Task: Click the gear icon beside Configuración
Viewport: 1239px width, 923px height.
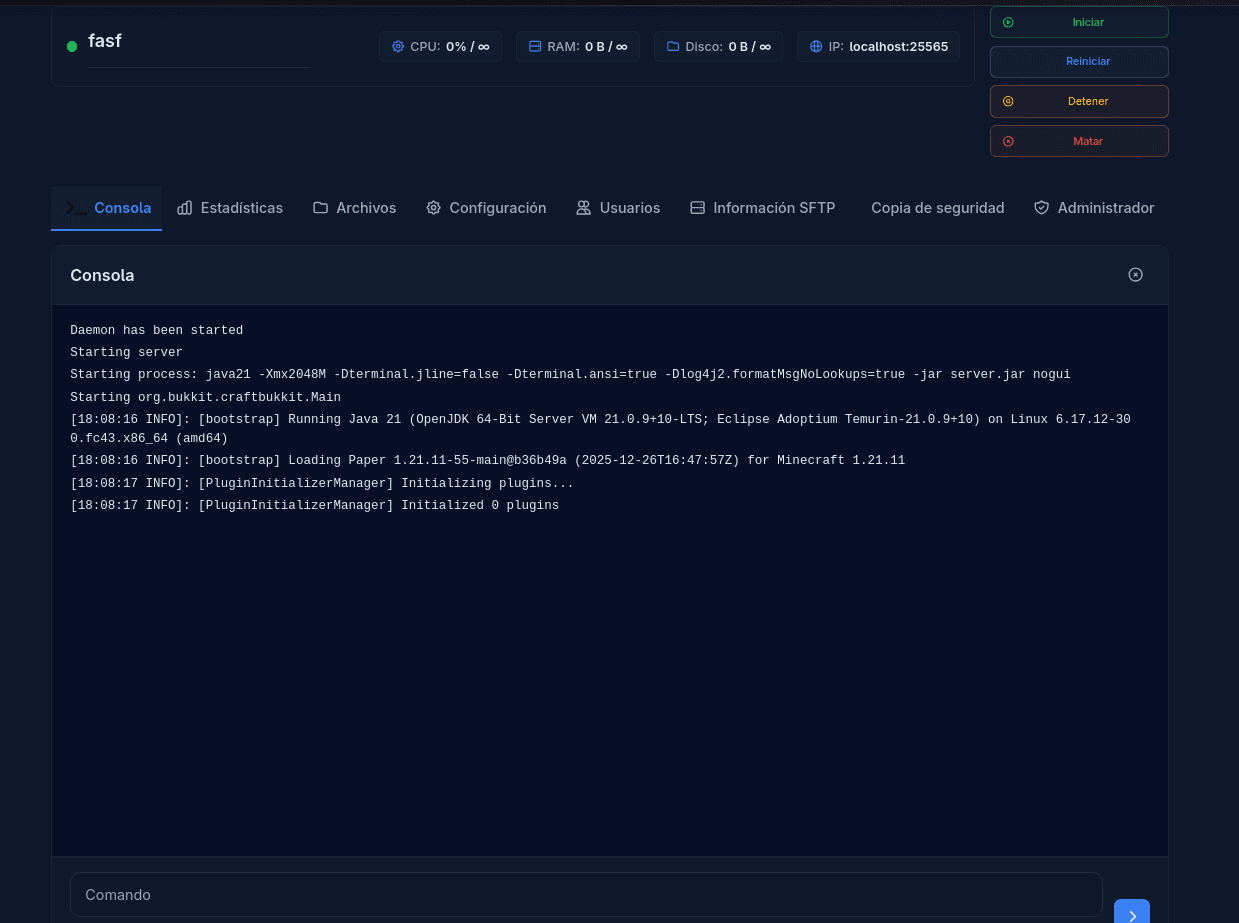Action: [433, 208]
